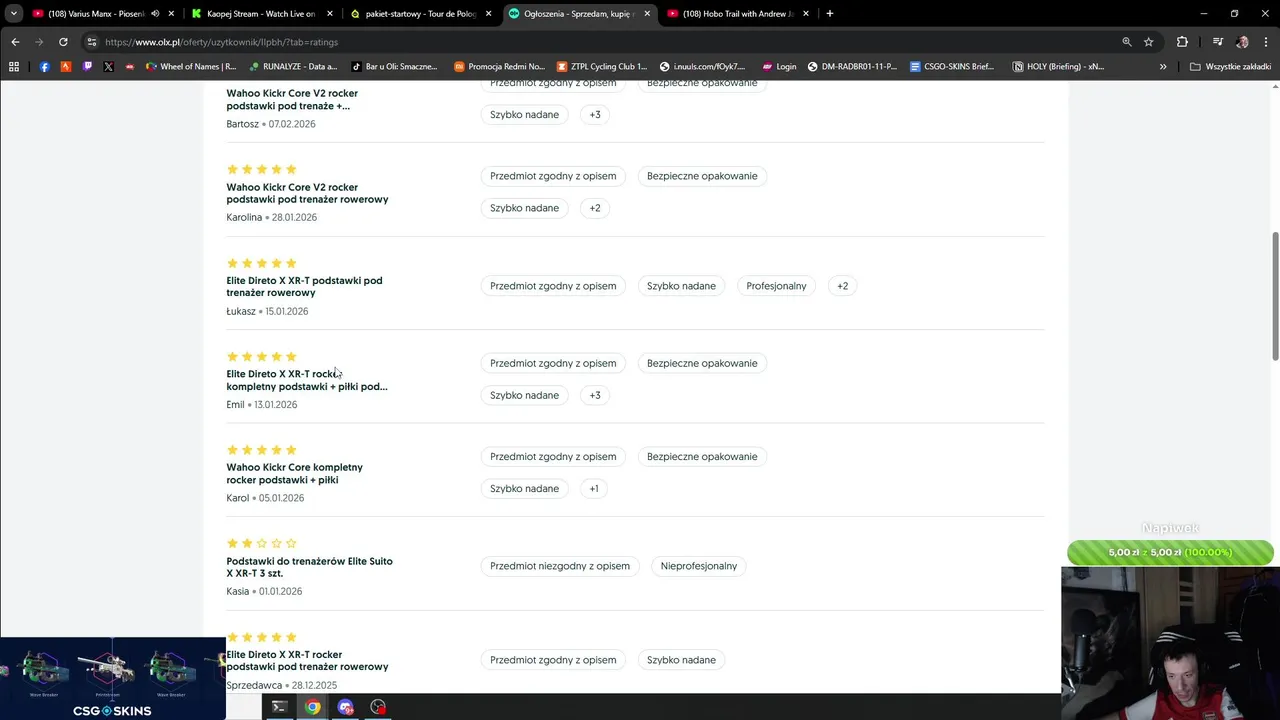
Task: Click the address bar URL field
Action: pos(600,42)
